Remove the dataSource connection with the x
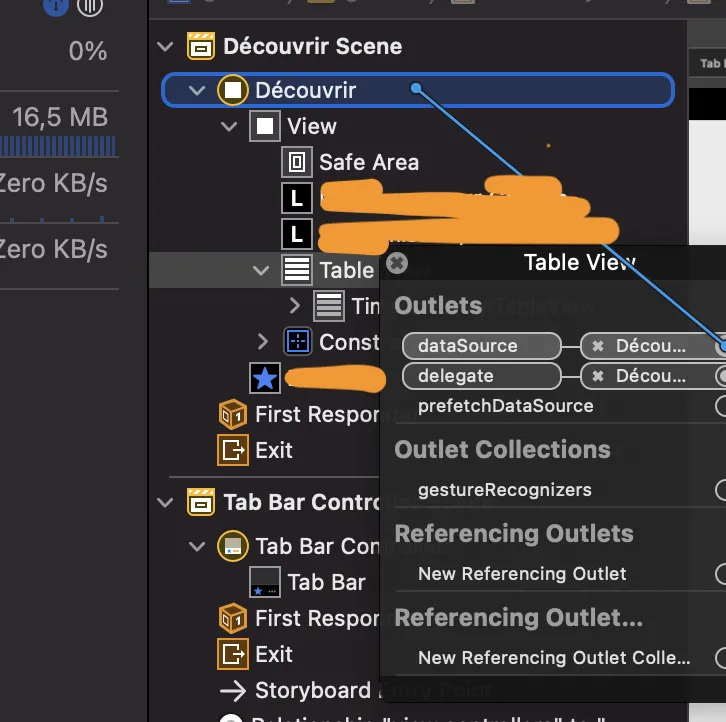The height and width of the screenshot is (722, 726). 598,346
